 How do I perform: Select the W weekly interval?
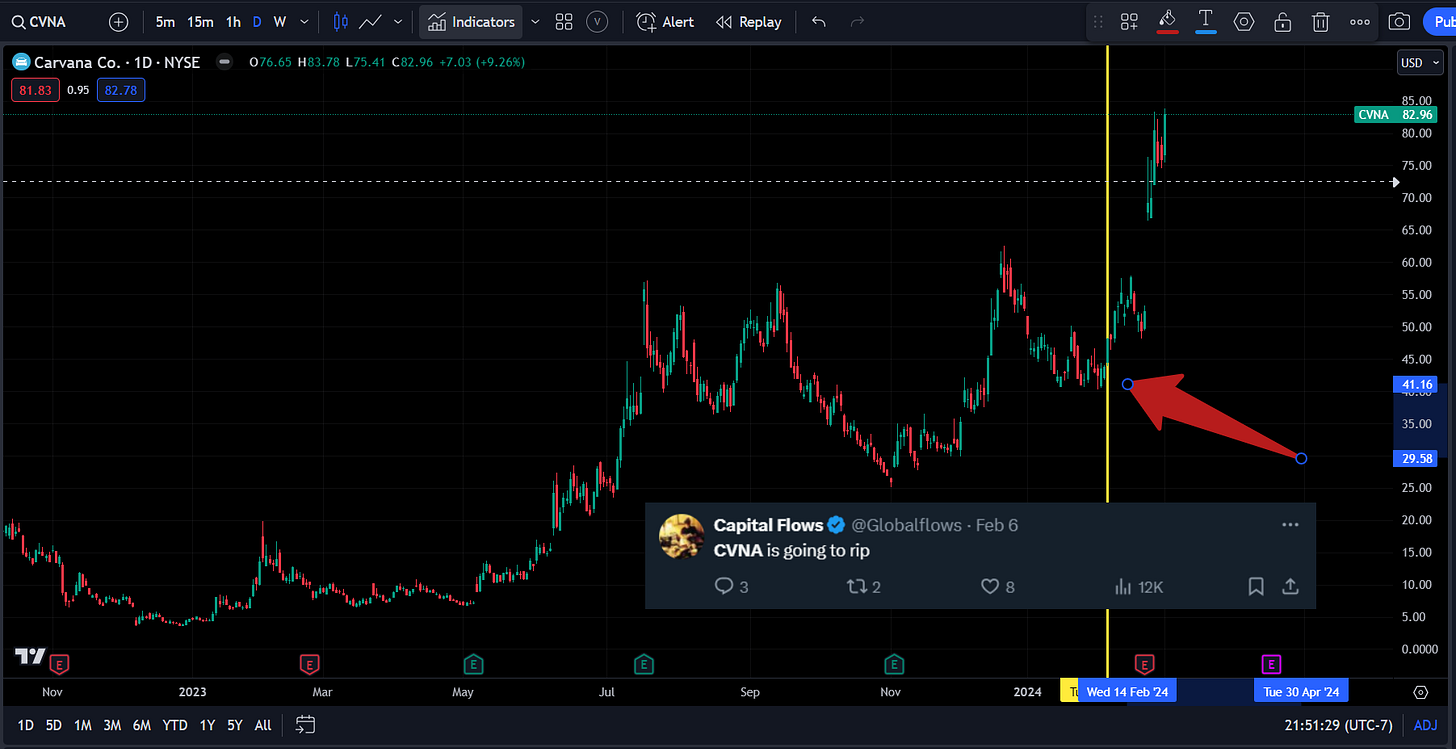[279, 22]
